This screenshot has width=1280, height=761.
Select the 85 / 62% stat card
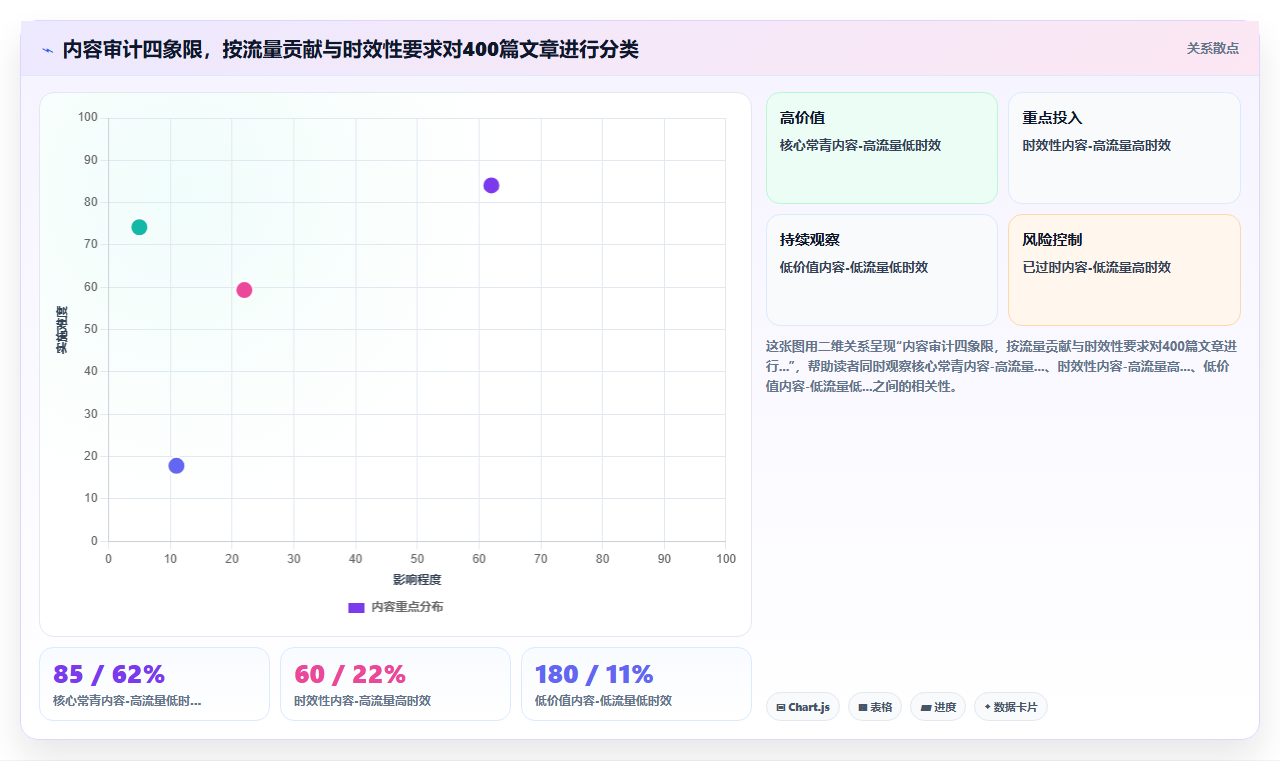point(154,684)
